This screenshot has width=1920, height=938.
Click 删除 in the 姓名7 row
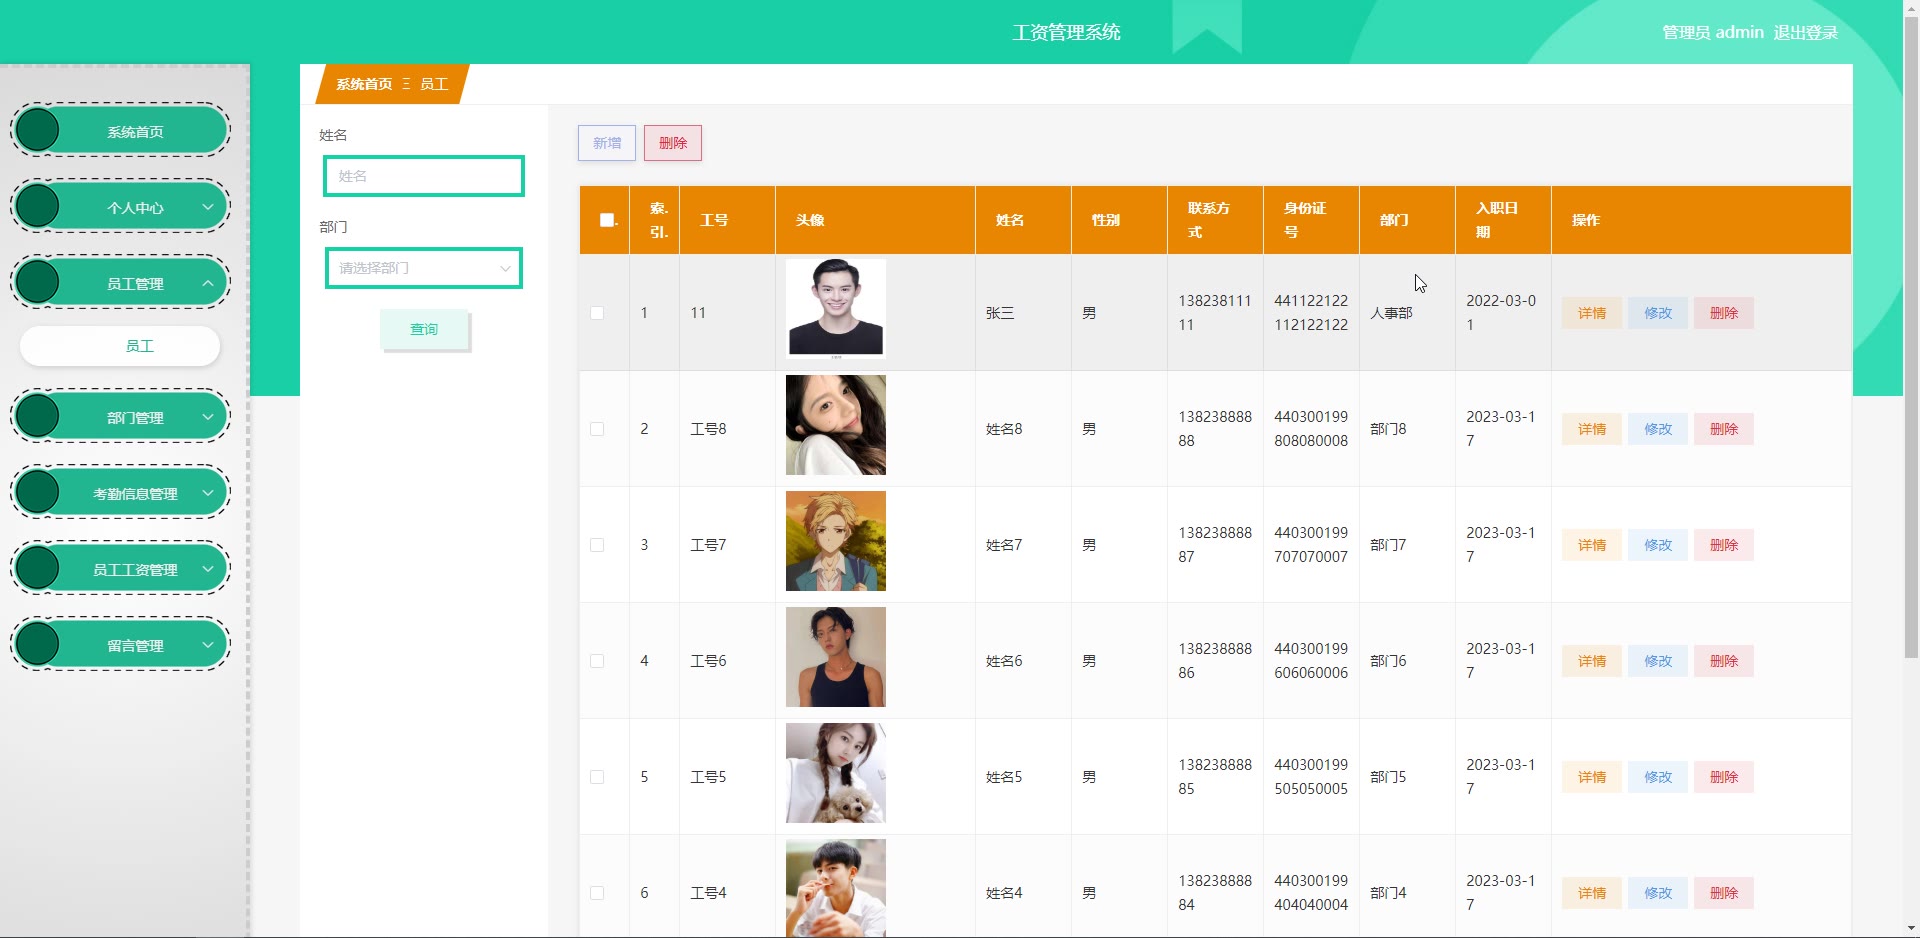tap(1724, 545)
